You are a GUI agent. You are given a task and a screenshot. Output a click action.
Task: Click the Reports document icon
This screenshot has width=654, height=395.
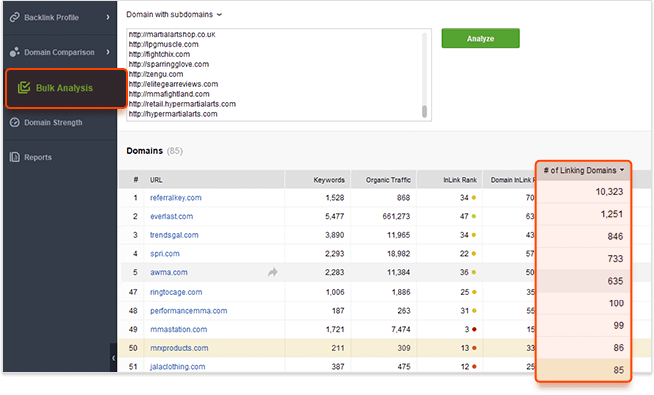point(15,157)
